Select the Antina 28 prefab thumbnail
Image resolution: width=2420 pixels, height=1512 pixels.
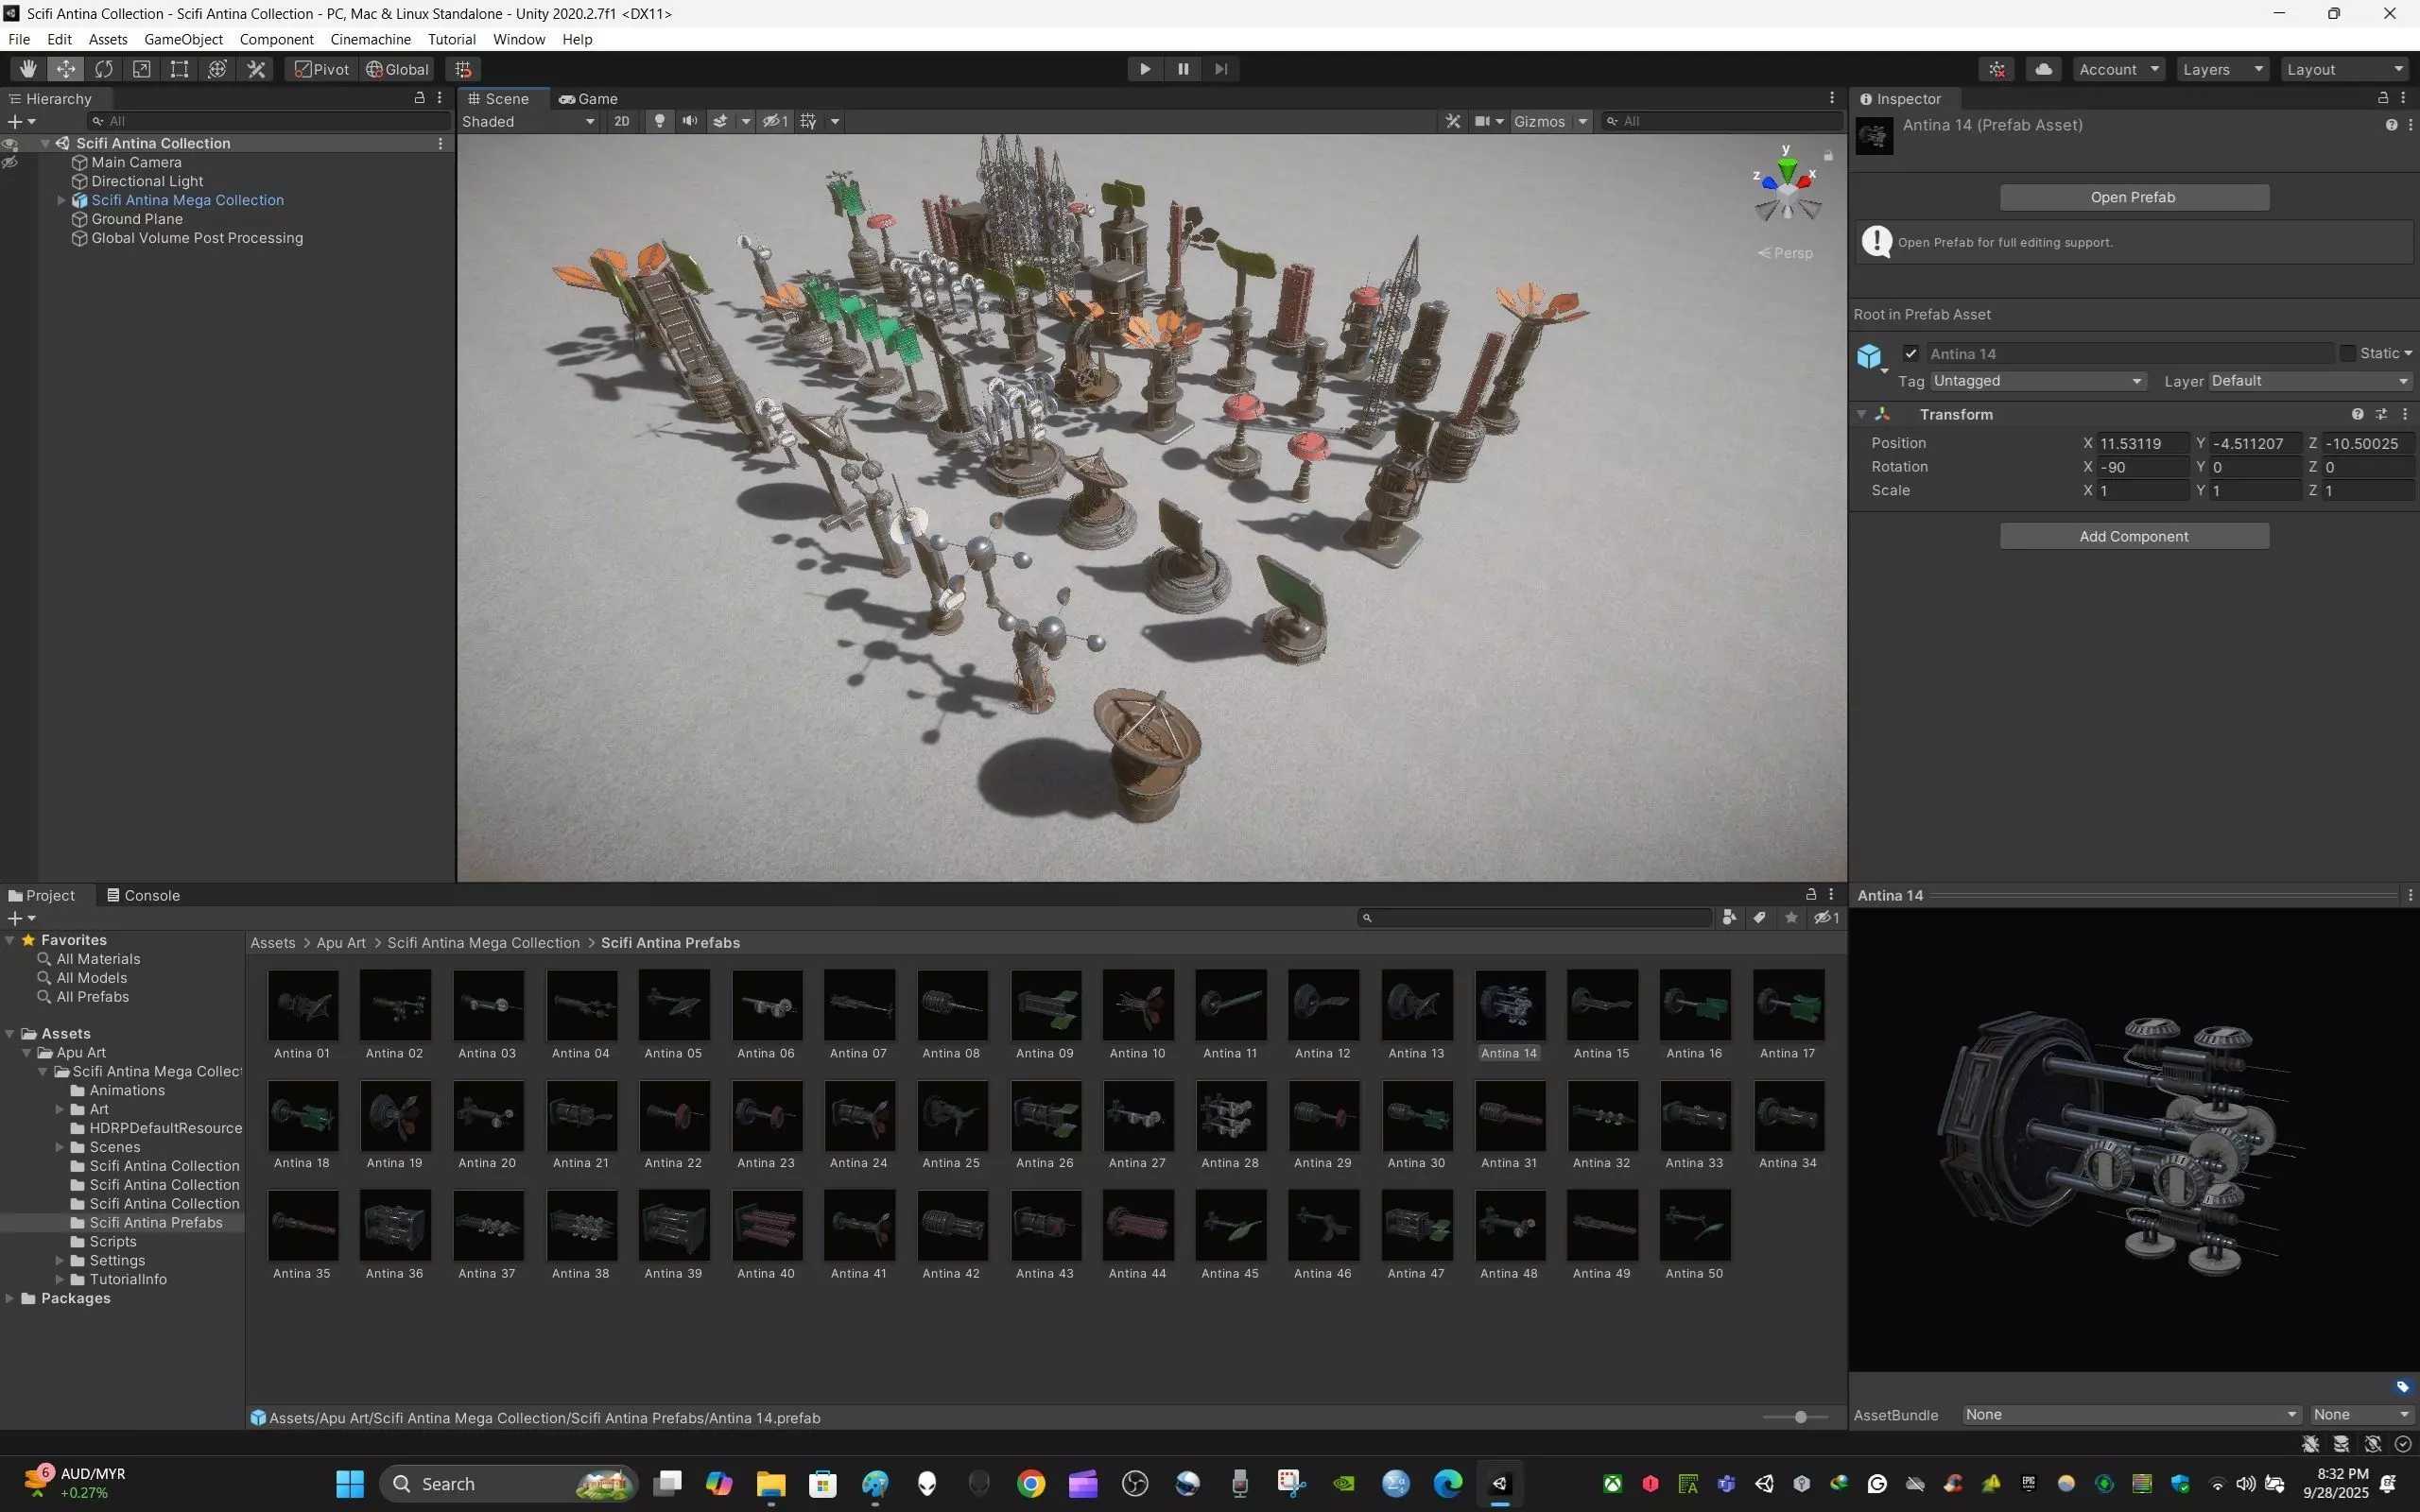1230,1116
